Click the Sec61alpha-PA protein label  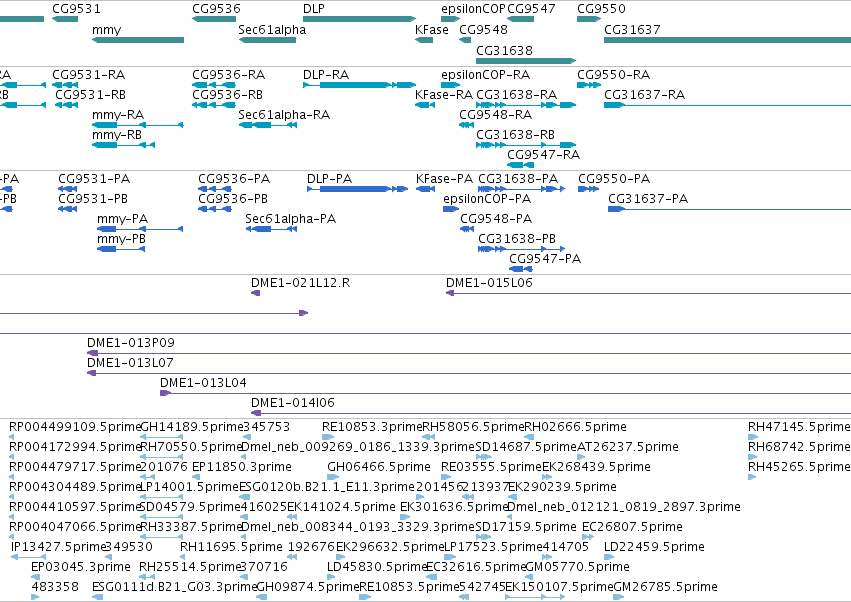tap(290, 219)
